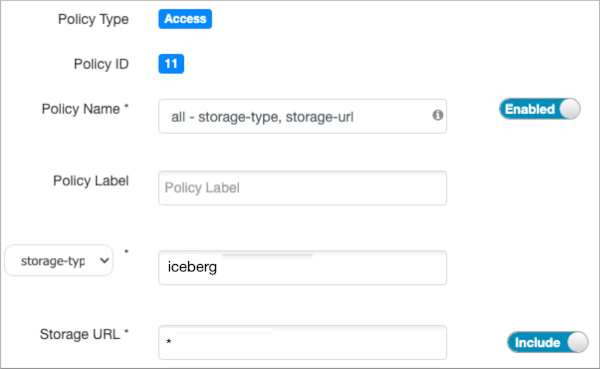Click into the Storage URL input box
The width and height of the screenshot is (600, 369).
[302, 343]
